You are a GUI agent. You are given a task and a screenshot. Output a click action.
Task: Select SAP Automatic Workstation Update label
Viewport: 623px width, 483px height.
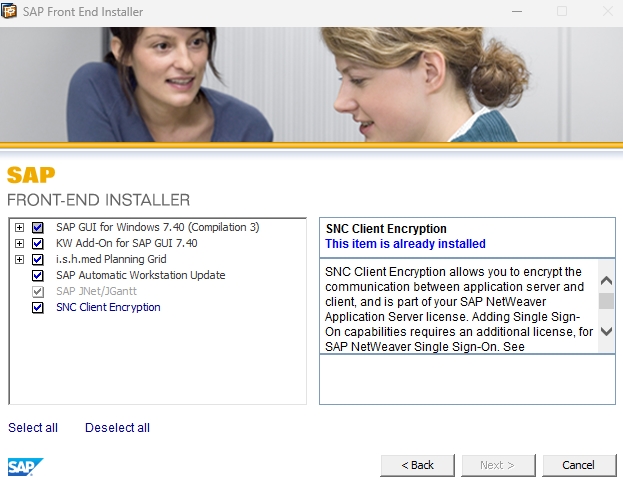click(x=140, y=275)
